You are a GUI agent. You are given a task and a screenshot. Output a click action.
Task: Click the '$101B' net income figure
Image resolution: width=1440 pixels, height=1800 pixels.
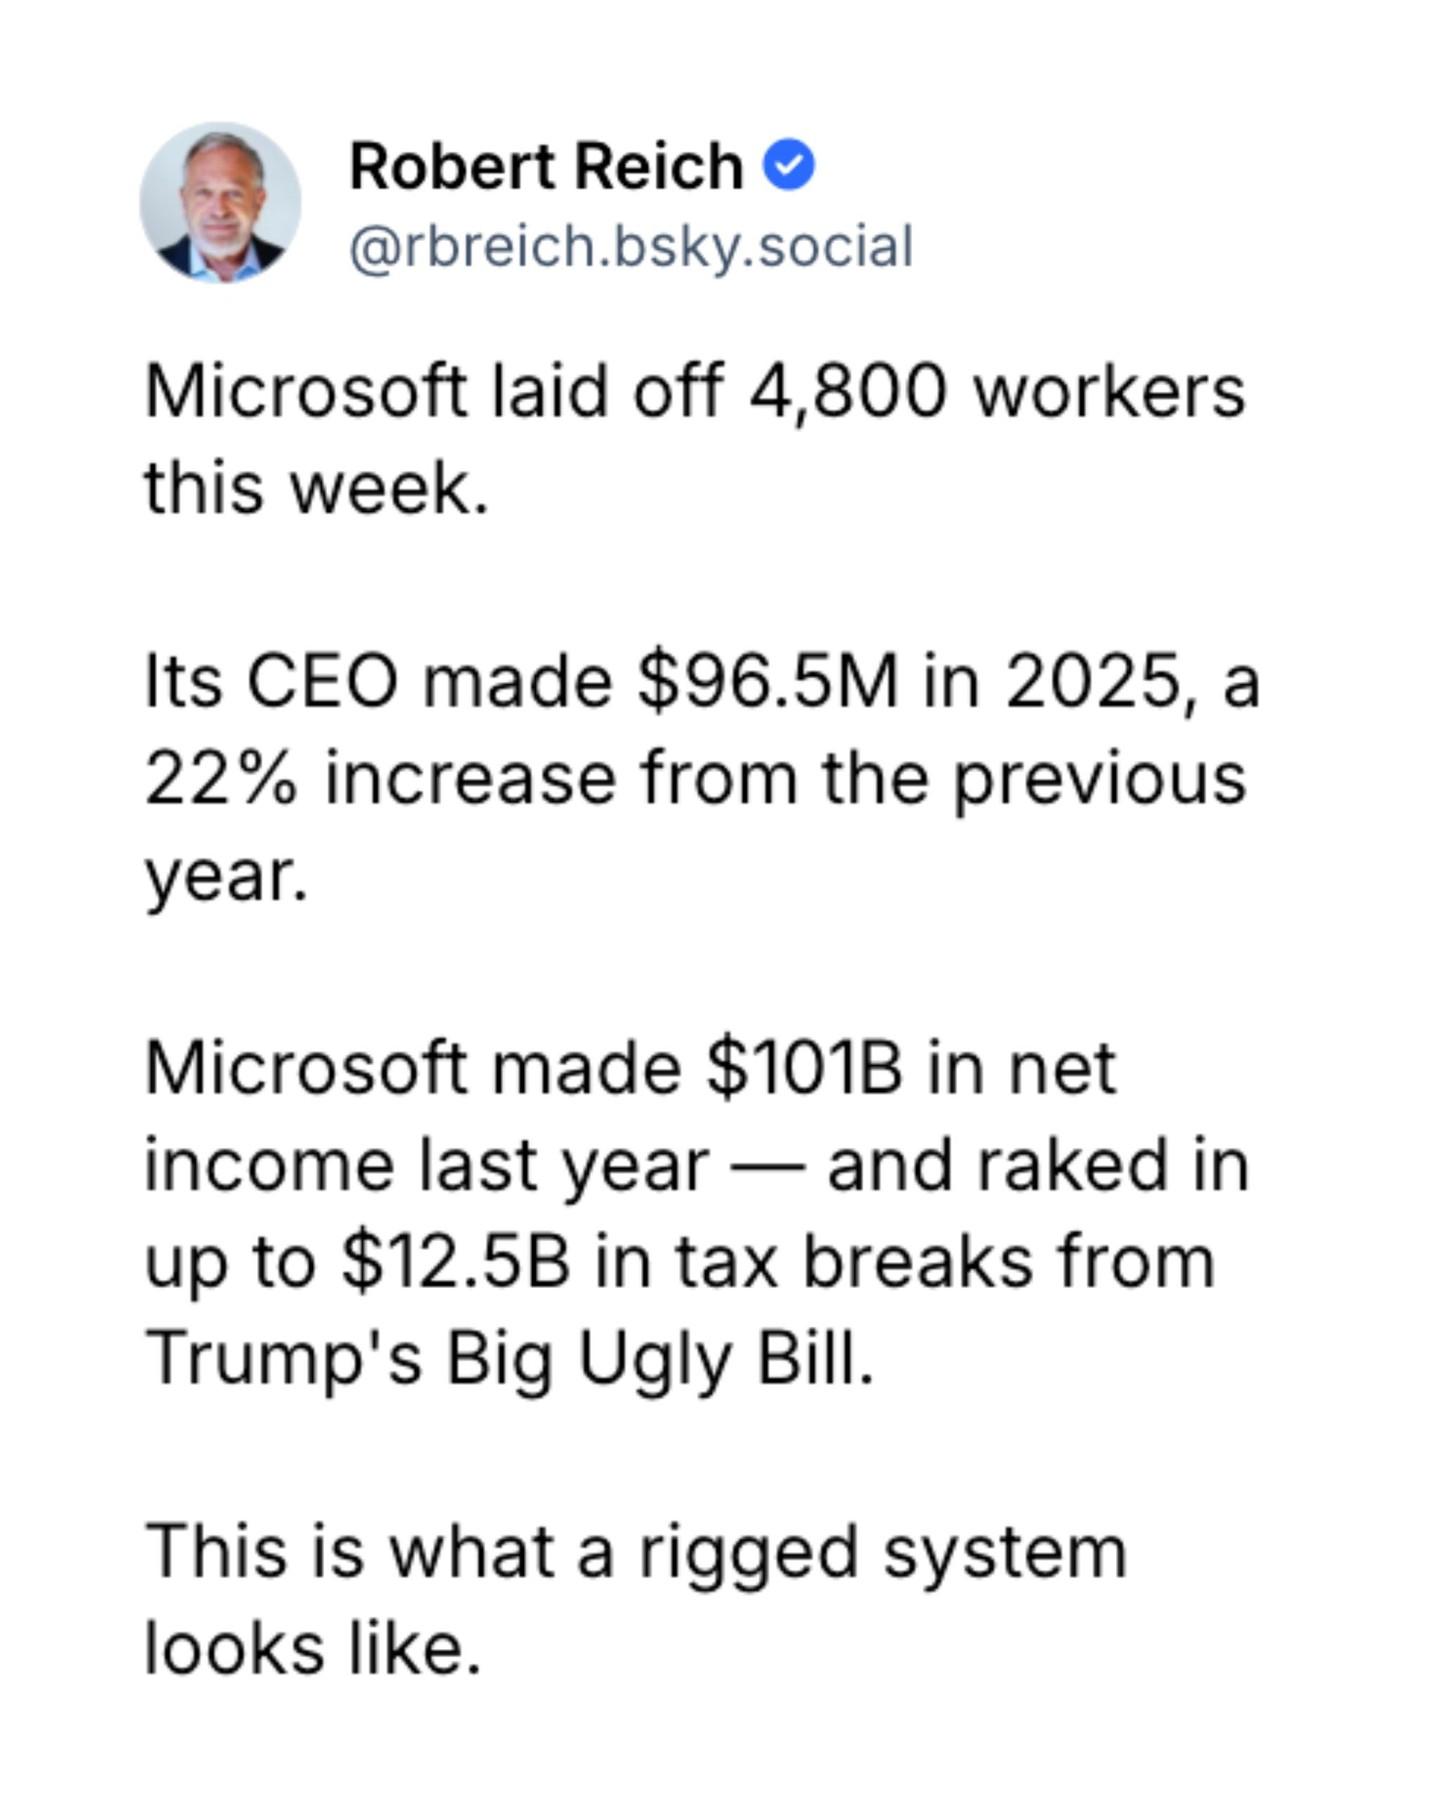804,1069
